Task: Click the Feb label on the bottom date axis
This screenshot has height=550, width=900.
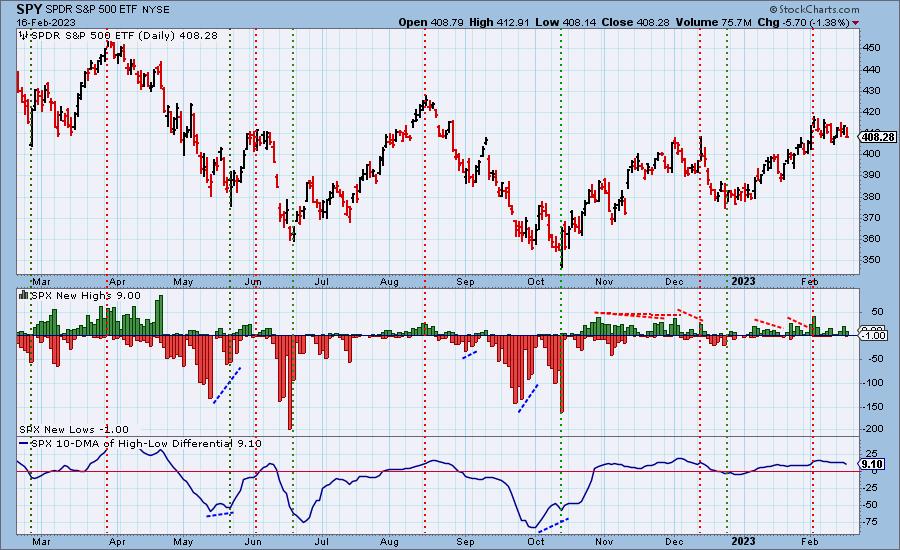Action: coord(809,541)
